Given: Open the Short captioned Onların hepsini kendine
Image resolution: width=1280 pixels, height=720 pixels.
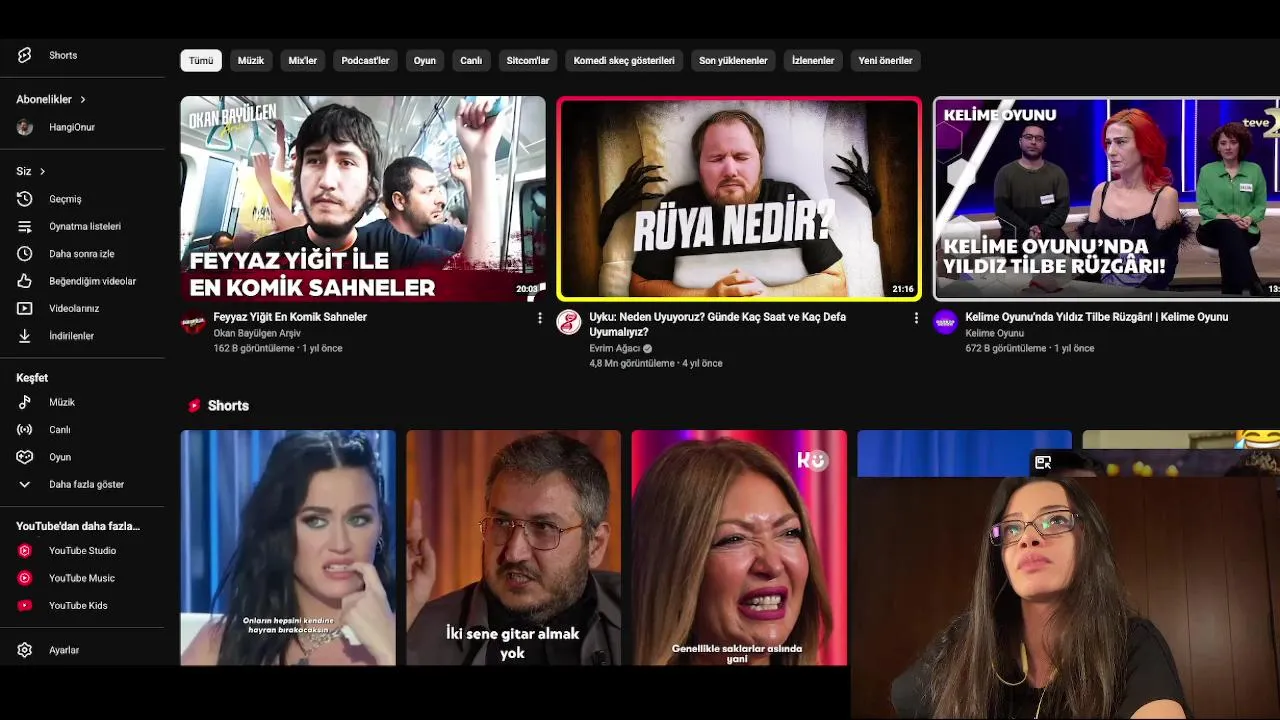Looking at the screenshot, I should tap(288, 548).
